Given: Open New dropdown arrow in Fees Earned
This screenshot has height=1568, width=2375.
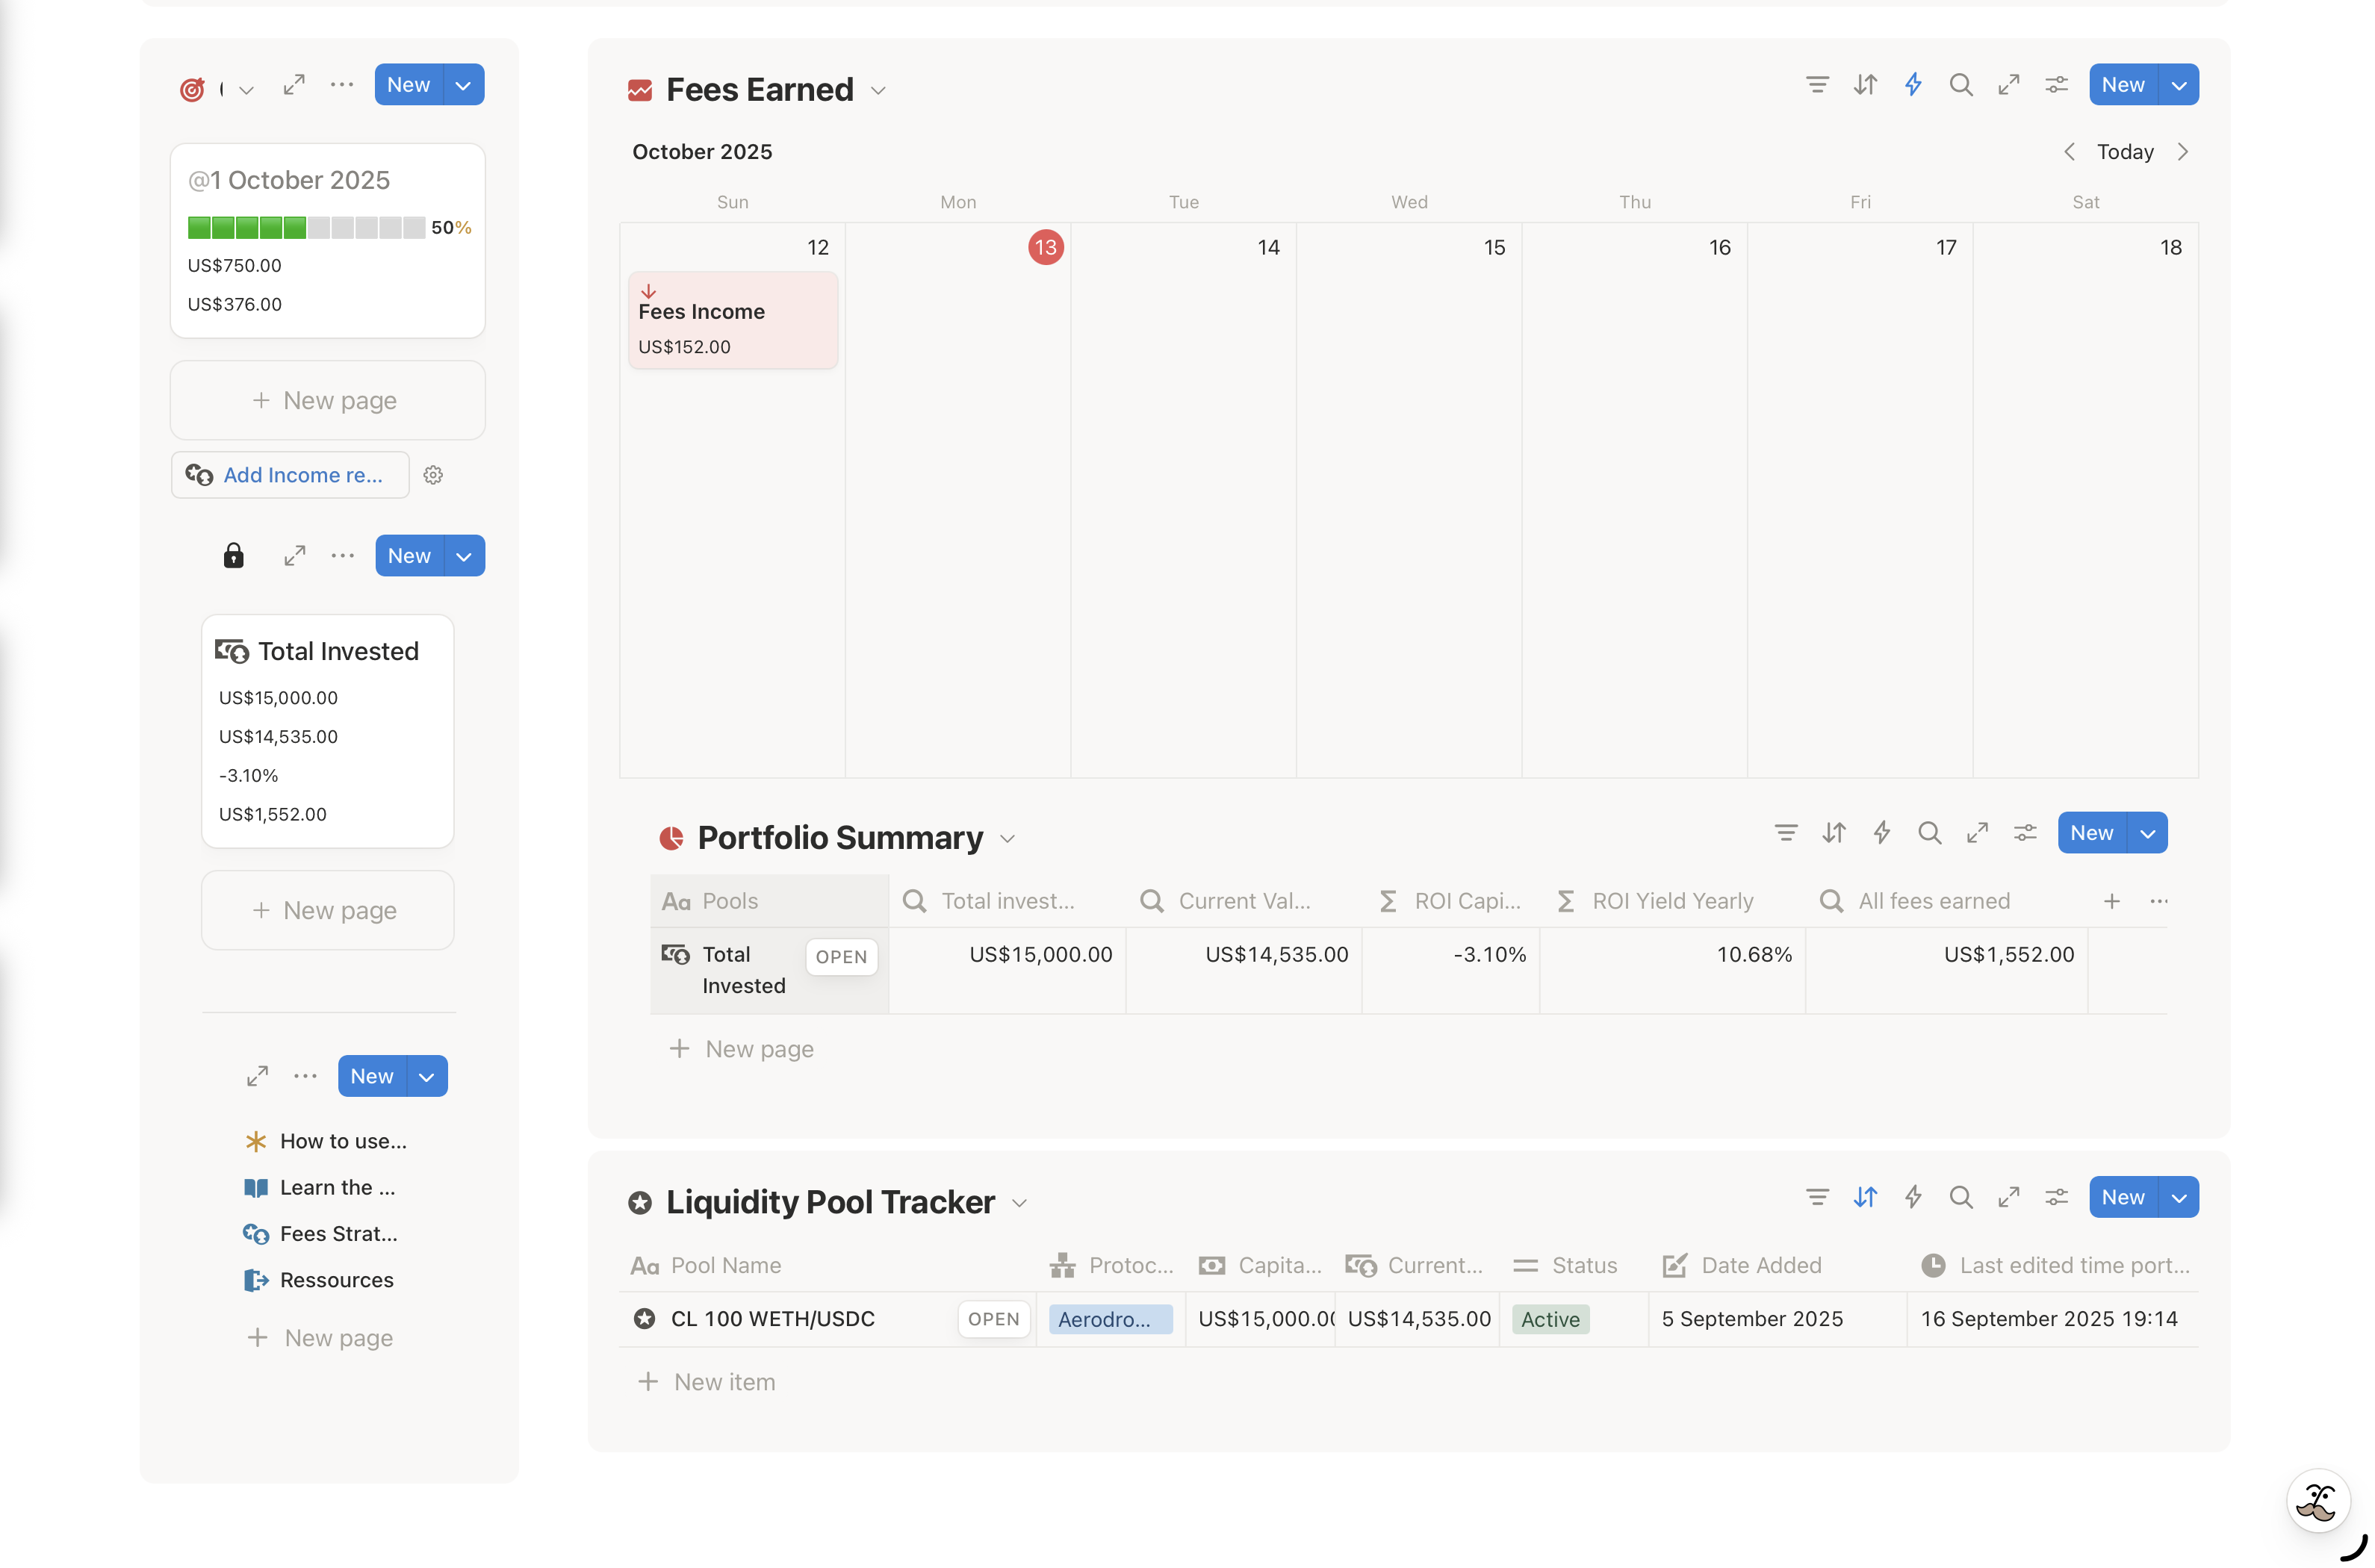Looking at the screenshot, I should pyautogui.click(x=2178, y=85).
